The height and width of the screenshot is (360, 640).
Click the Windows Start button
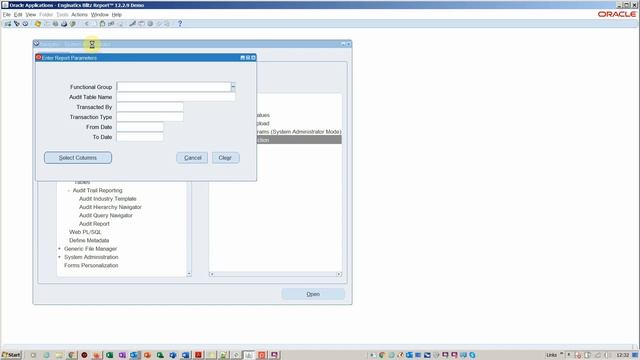tap(11, 355)
